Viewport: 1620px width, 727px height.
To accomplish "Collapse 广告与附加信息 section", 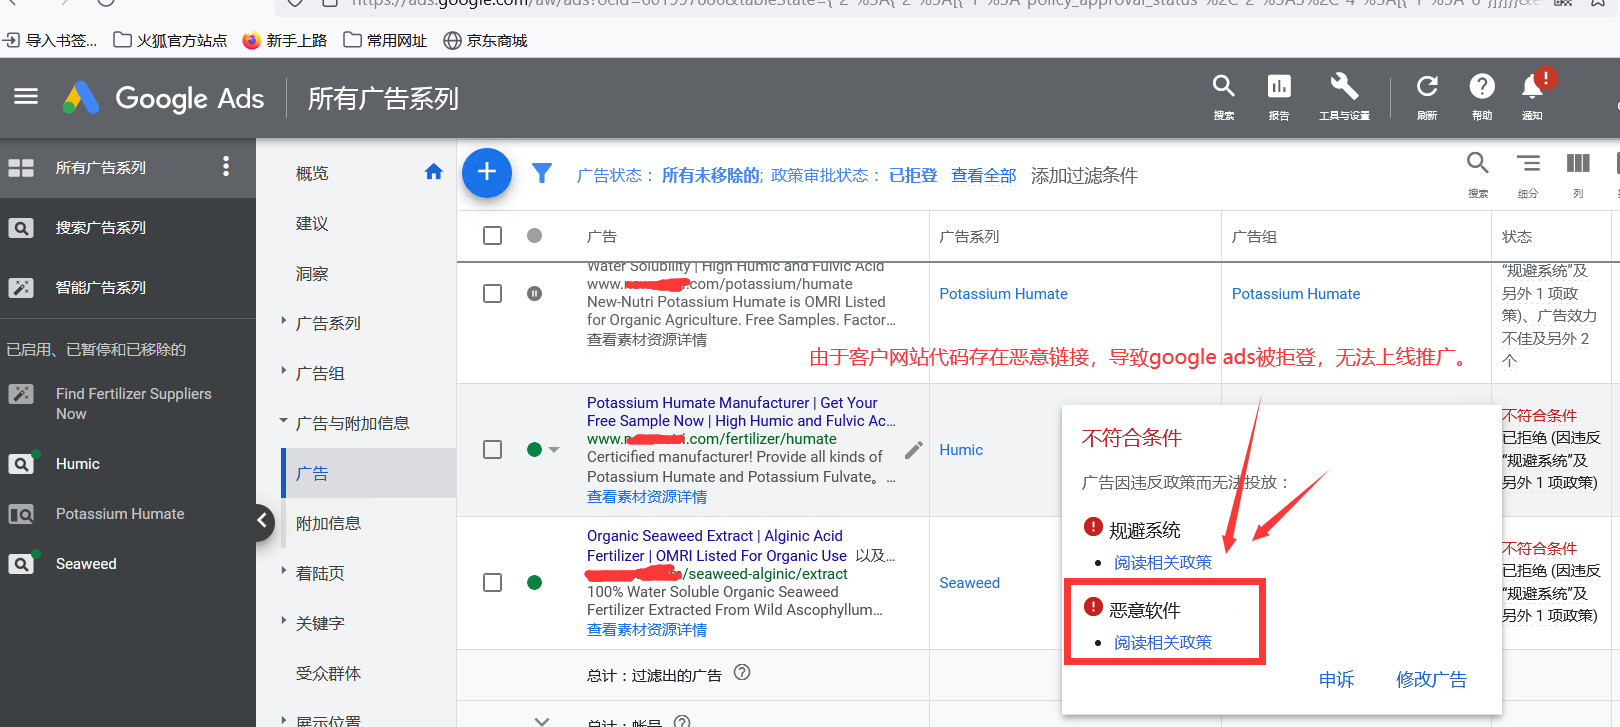I will [x=284, y=421].
